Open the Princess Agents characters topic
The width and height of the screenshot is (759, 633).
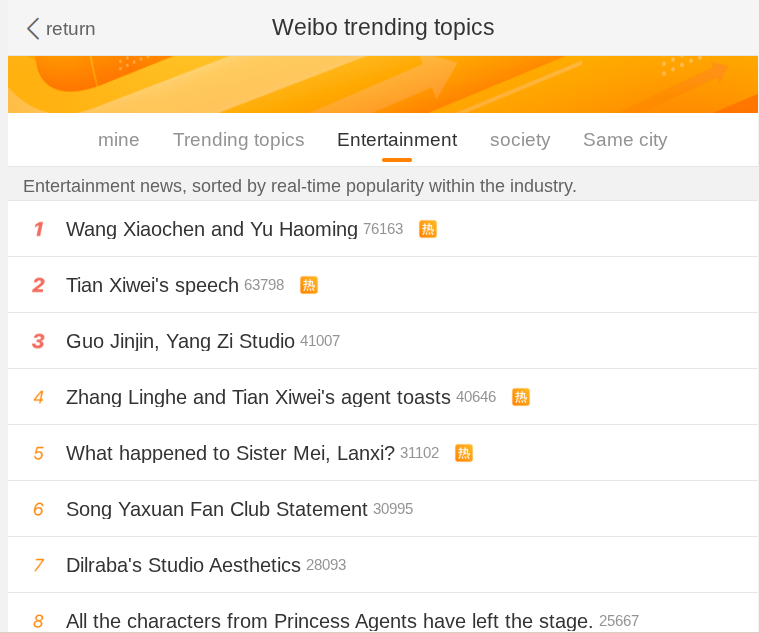click(x=329, y=620)
